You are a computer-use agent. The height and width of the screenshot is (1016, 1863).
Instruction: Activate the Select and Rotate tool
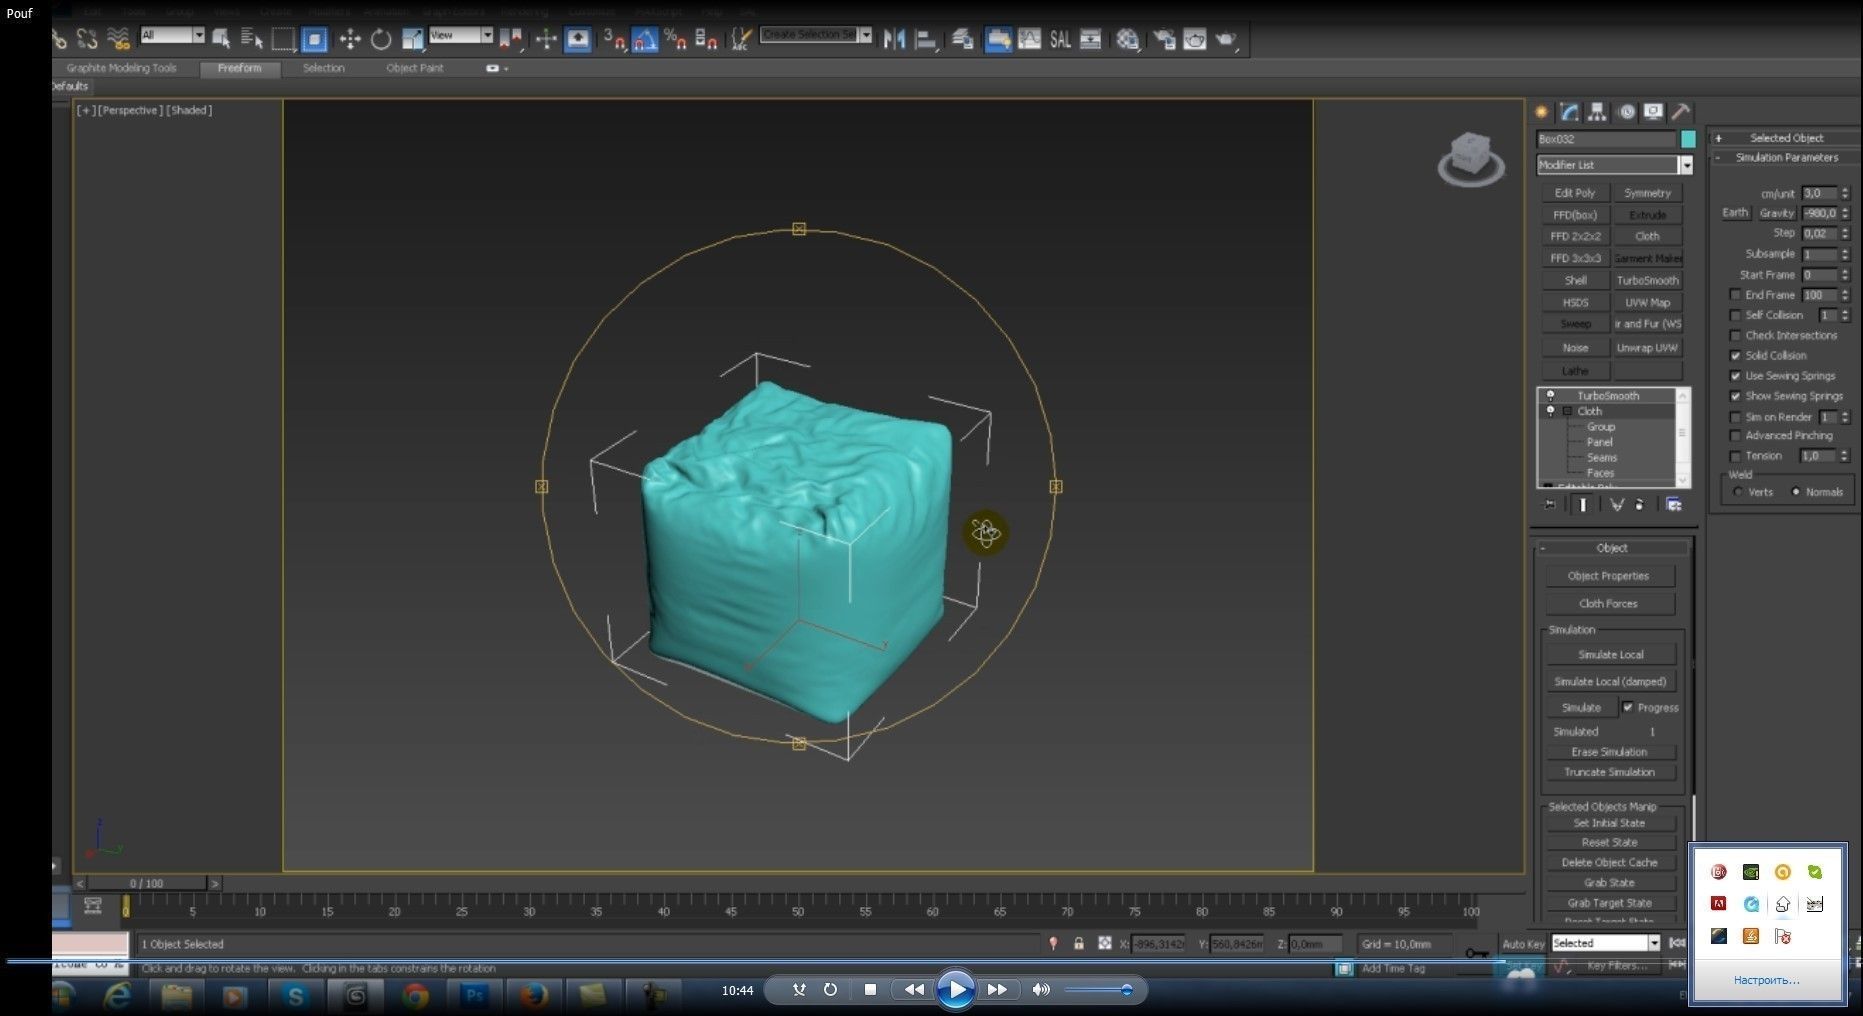pos(381,39)
